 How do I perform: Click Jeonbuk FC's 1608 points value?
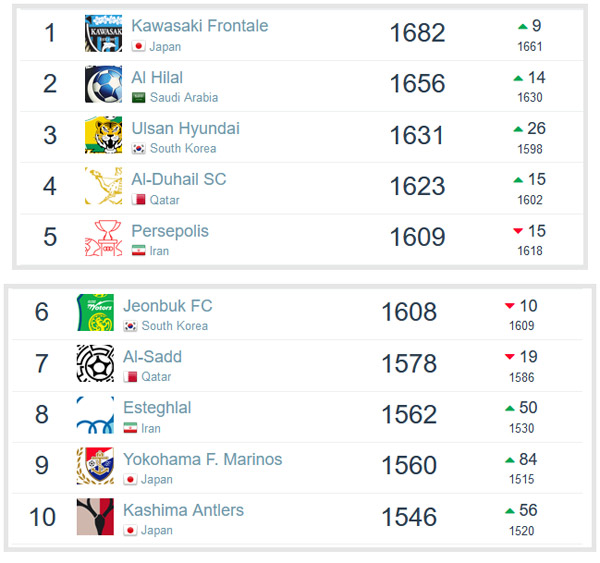pos(409,313)
